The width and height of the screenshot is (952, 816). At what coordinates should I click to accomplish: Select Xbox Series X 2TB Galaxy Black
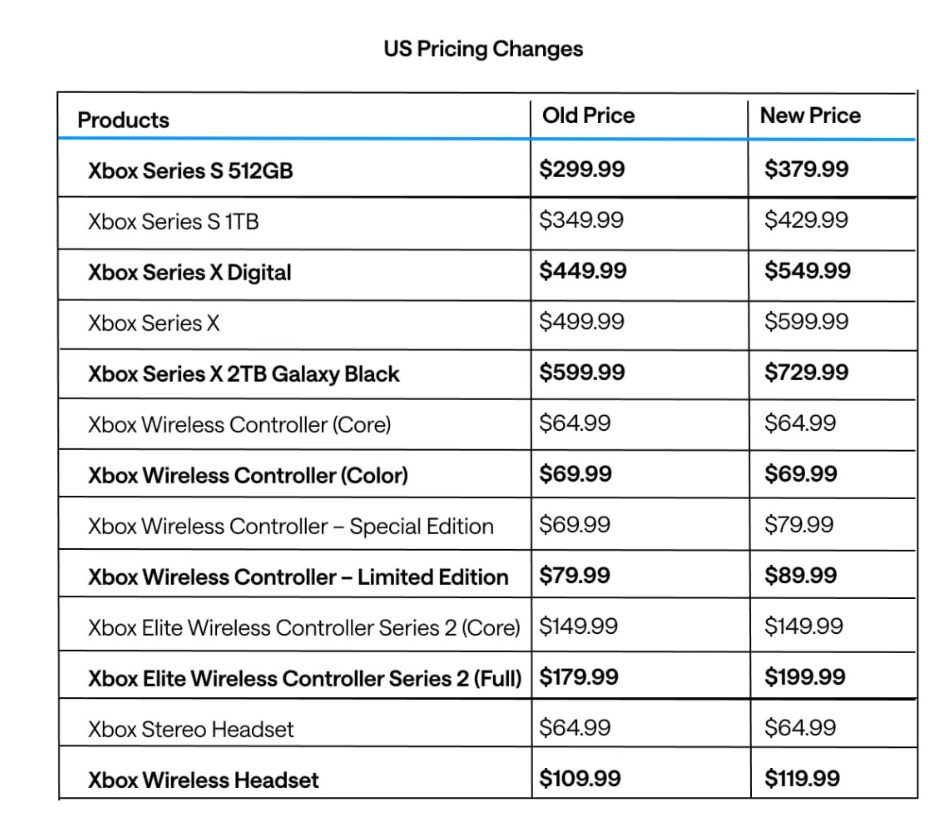point(243,374)
